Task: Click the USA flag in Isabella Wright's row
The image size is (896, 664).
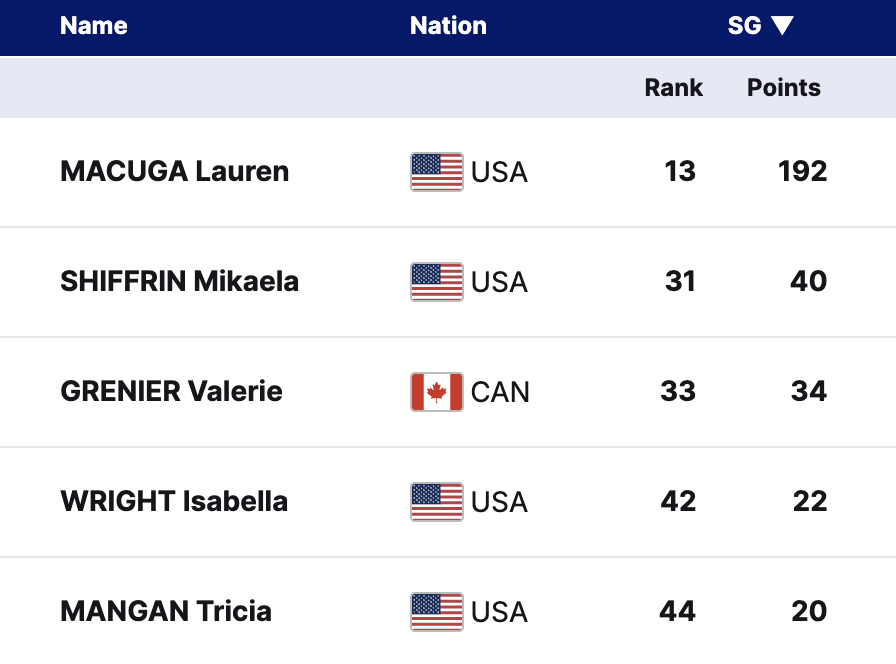Action: click(x=436, y=502)
